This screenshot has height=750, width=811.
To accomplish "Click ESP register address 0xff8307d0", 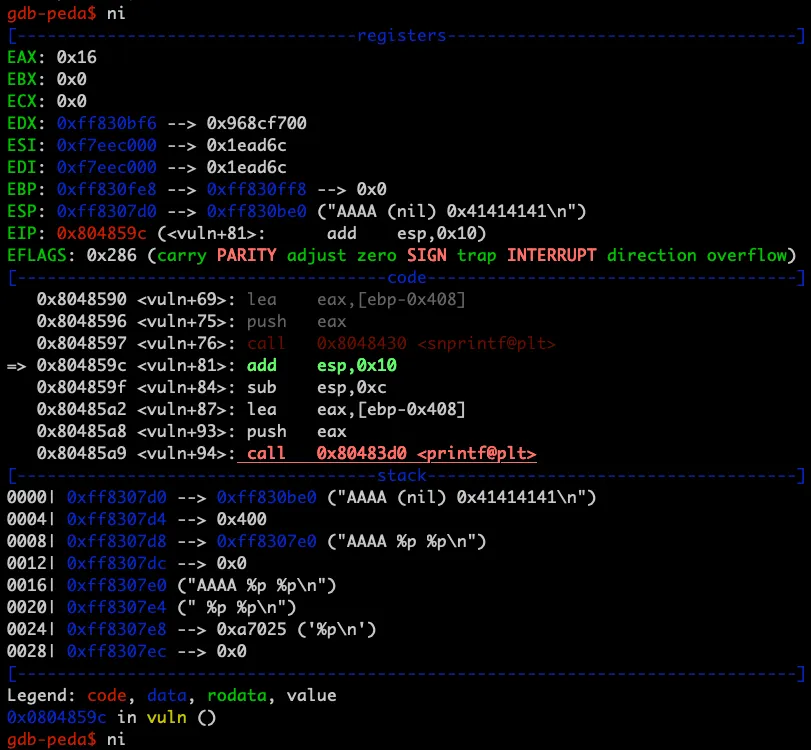I will tap(107, 211).
